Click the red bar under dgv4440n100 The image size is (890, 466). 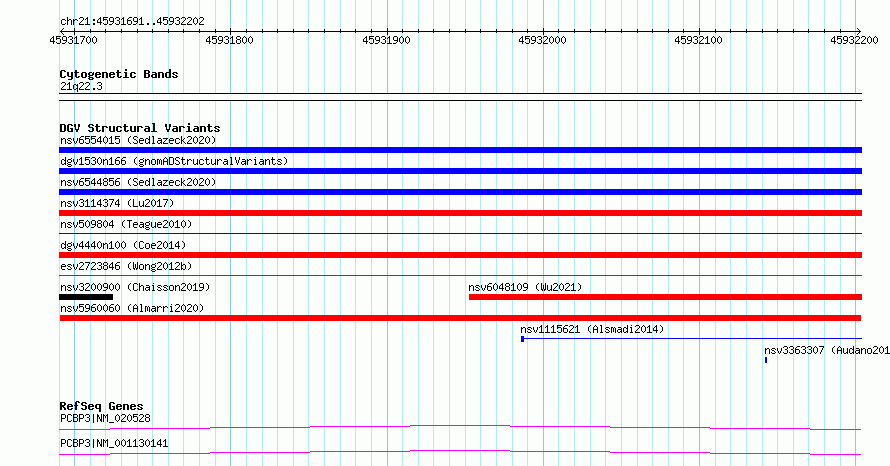460,255
